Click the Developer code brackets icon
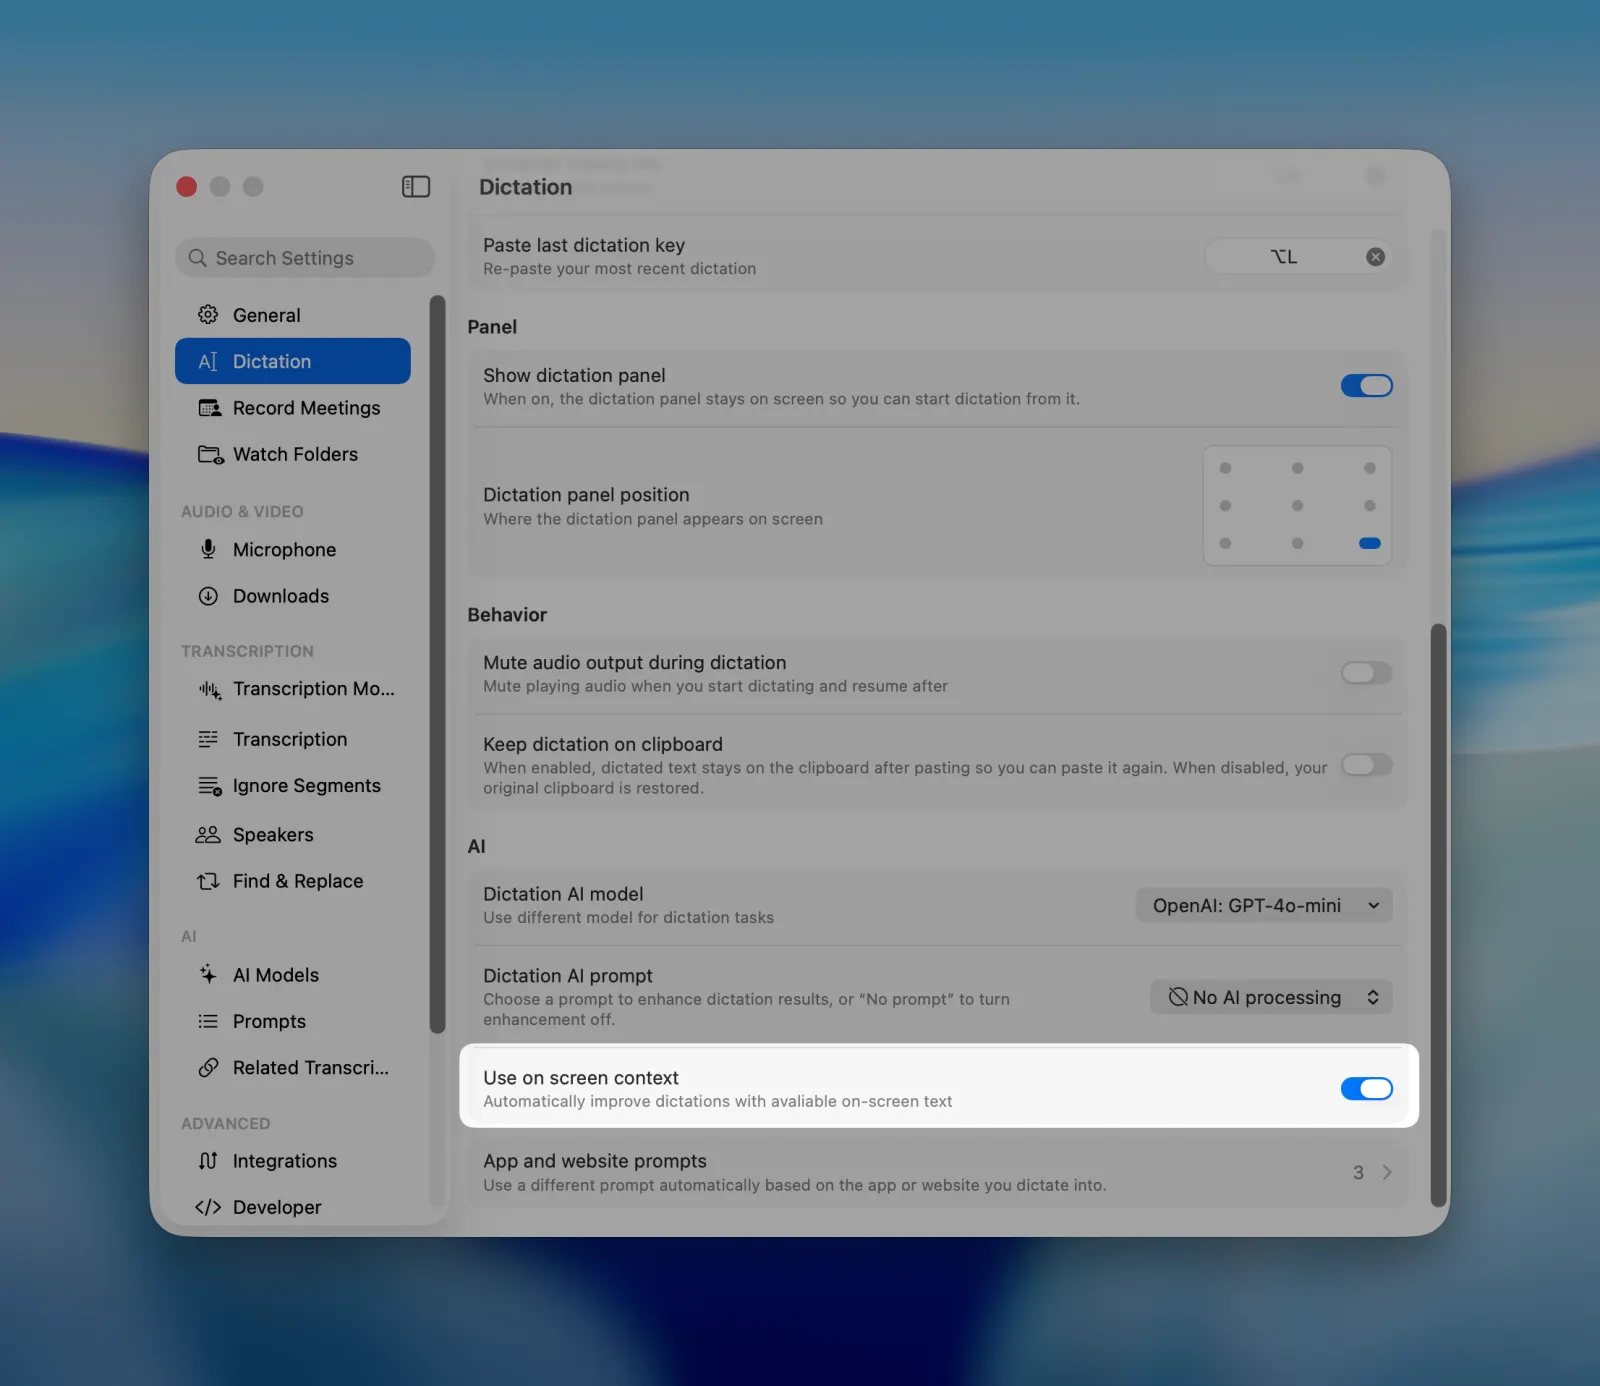 point(208,1207)
